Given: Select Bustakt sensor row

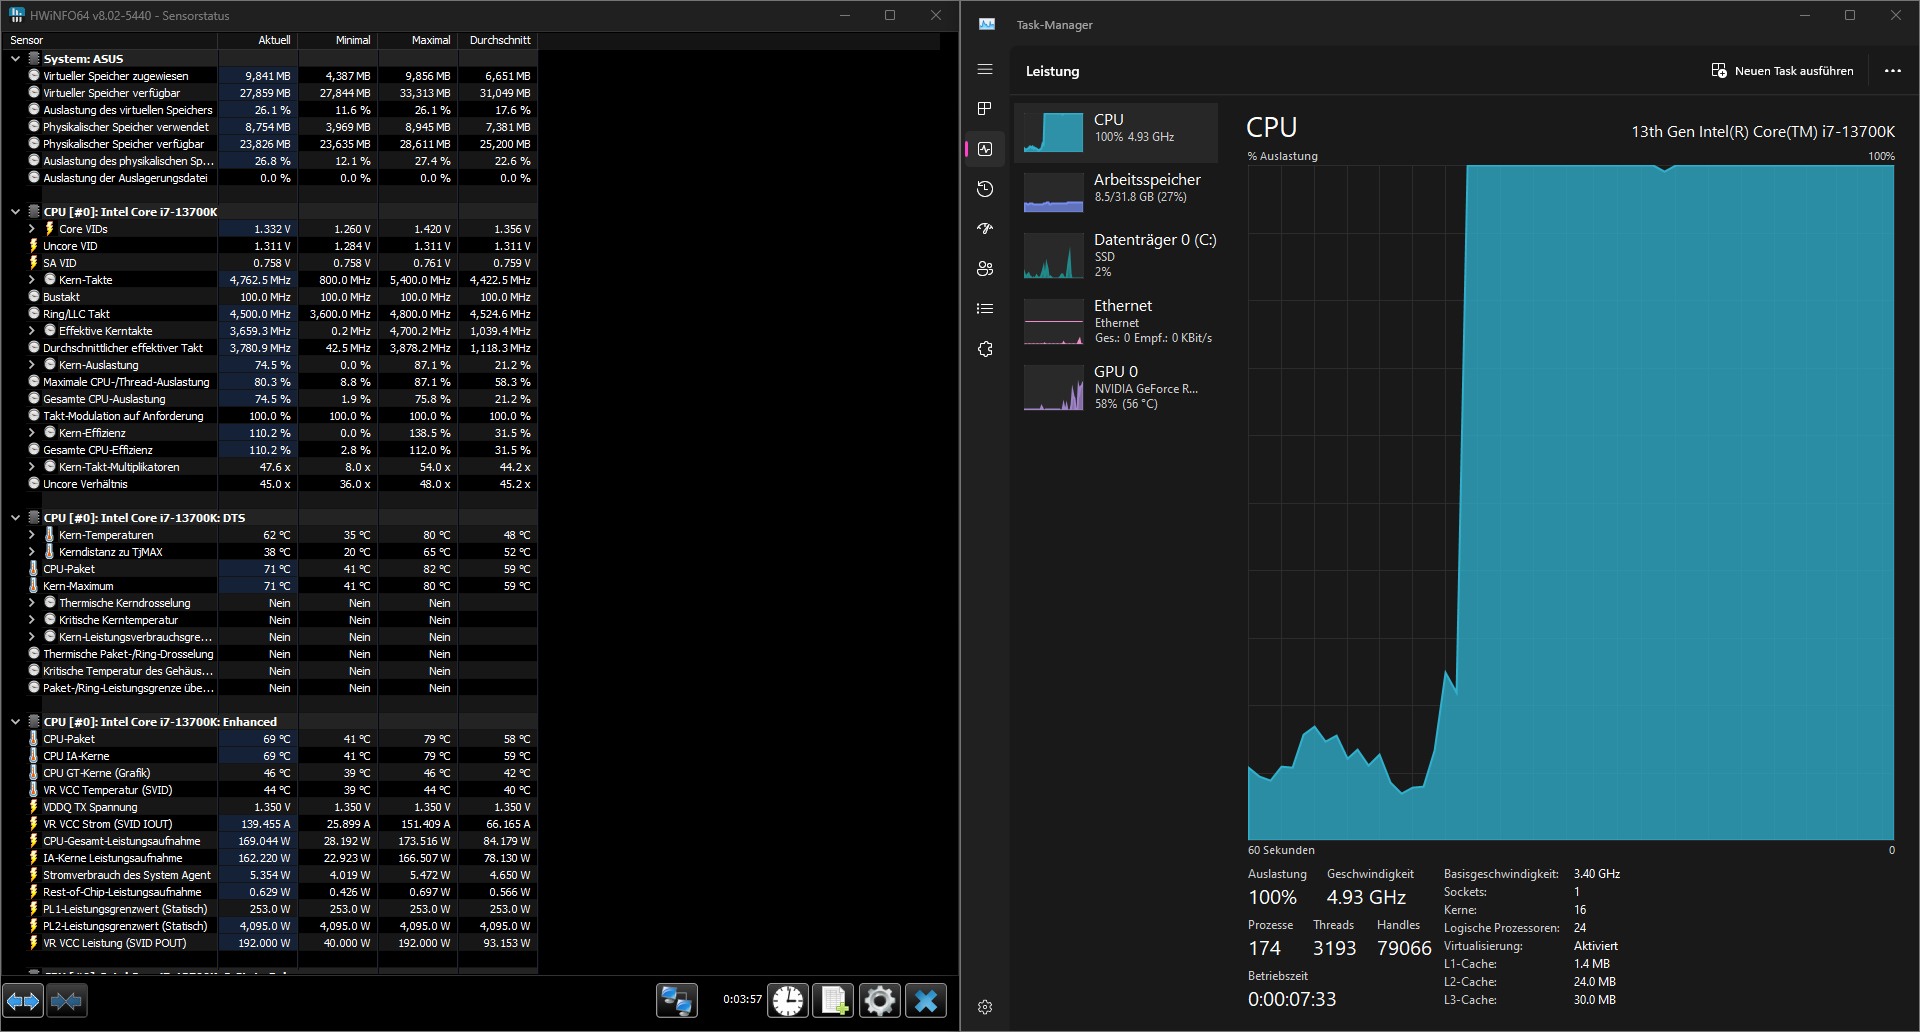Looking at the screenshot, I should 270,297.
